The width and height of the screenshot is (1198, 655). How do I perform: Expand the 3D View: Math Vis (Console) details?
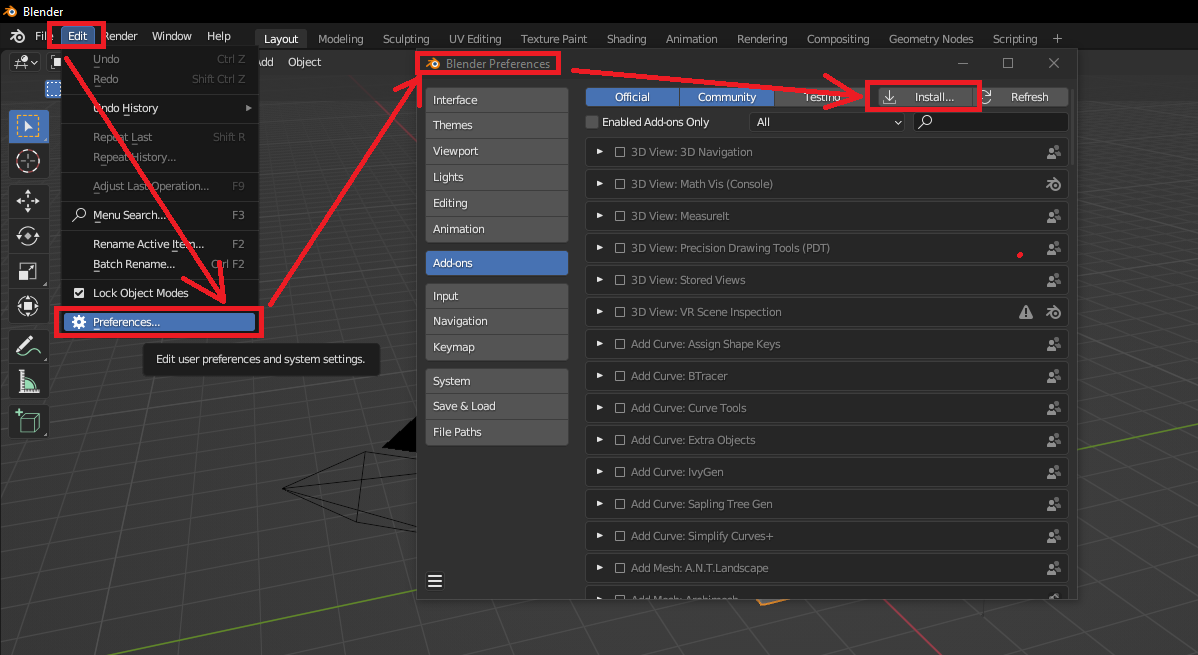click(x=600, y=184)
